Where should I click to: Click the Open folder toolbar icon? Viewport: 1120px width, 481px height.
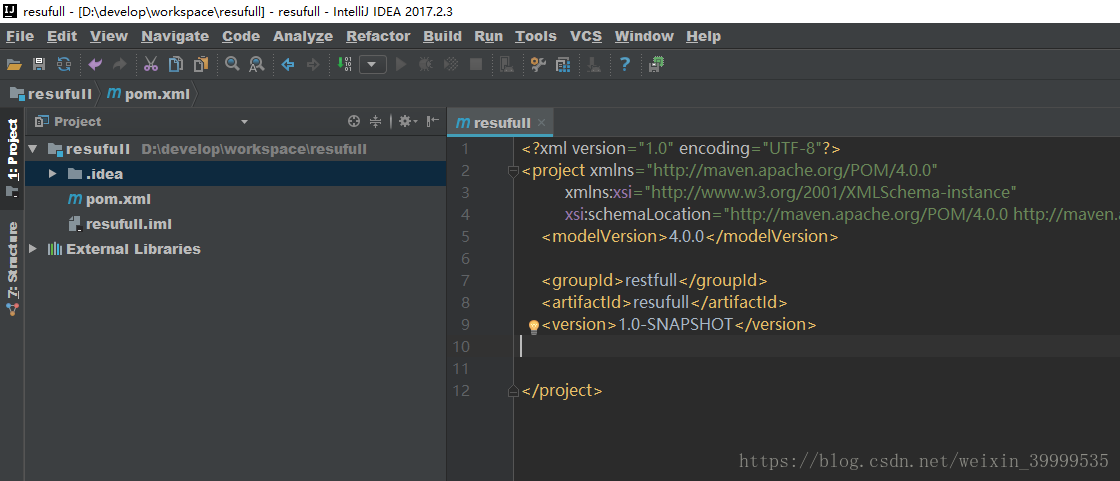[14, 65]
